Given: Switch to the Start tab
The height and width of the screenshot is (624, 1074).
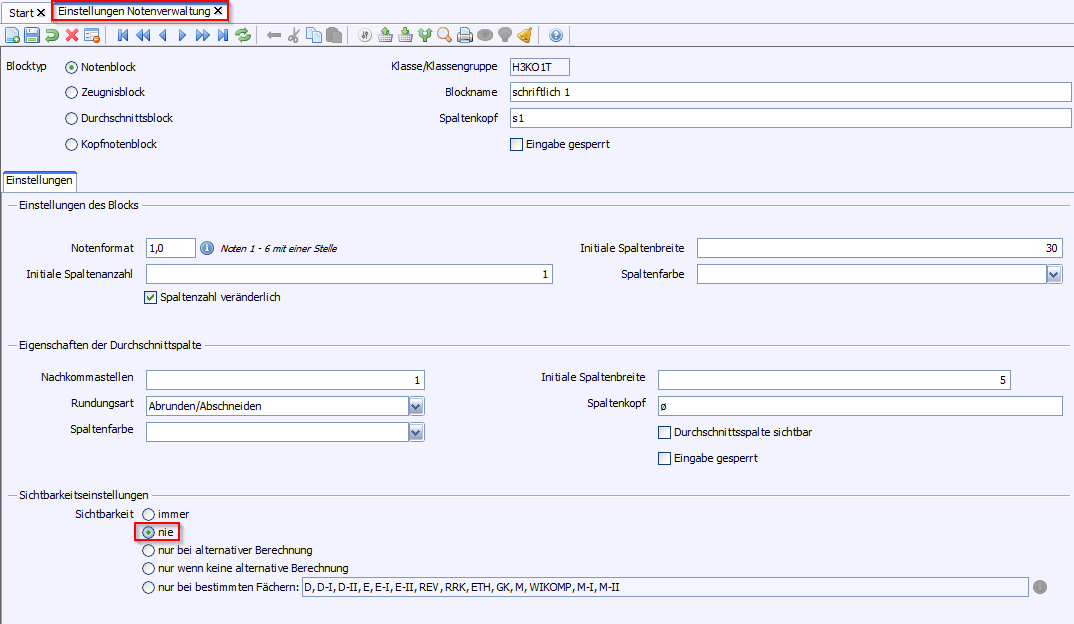Looking at the screenshot, I should [x=22, y=12].
